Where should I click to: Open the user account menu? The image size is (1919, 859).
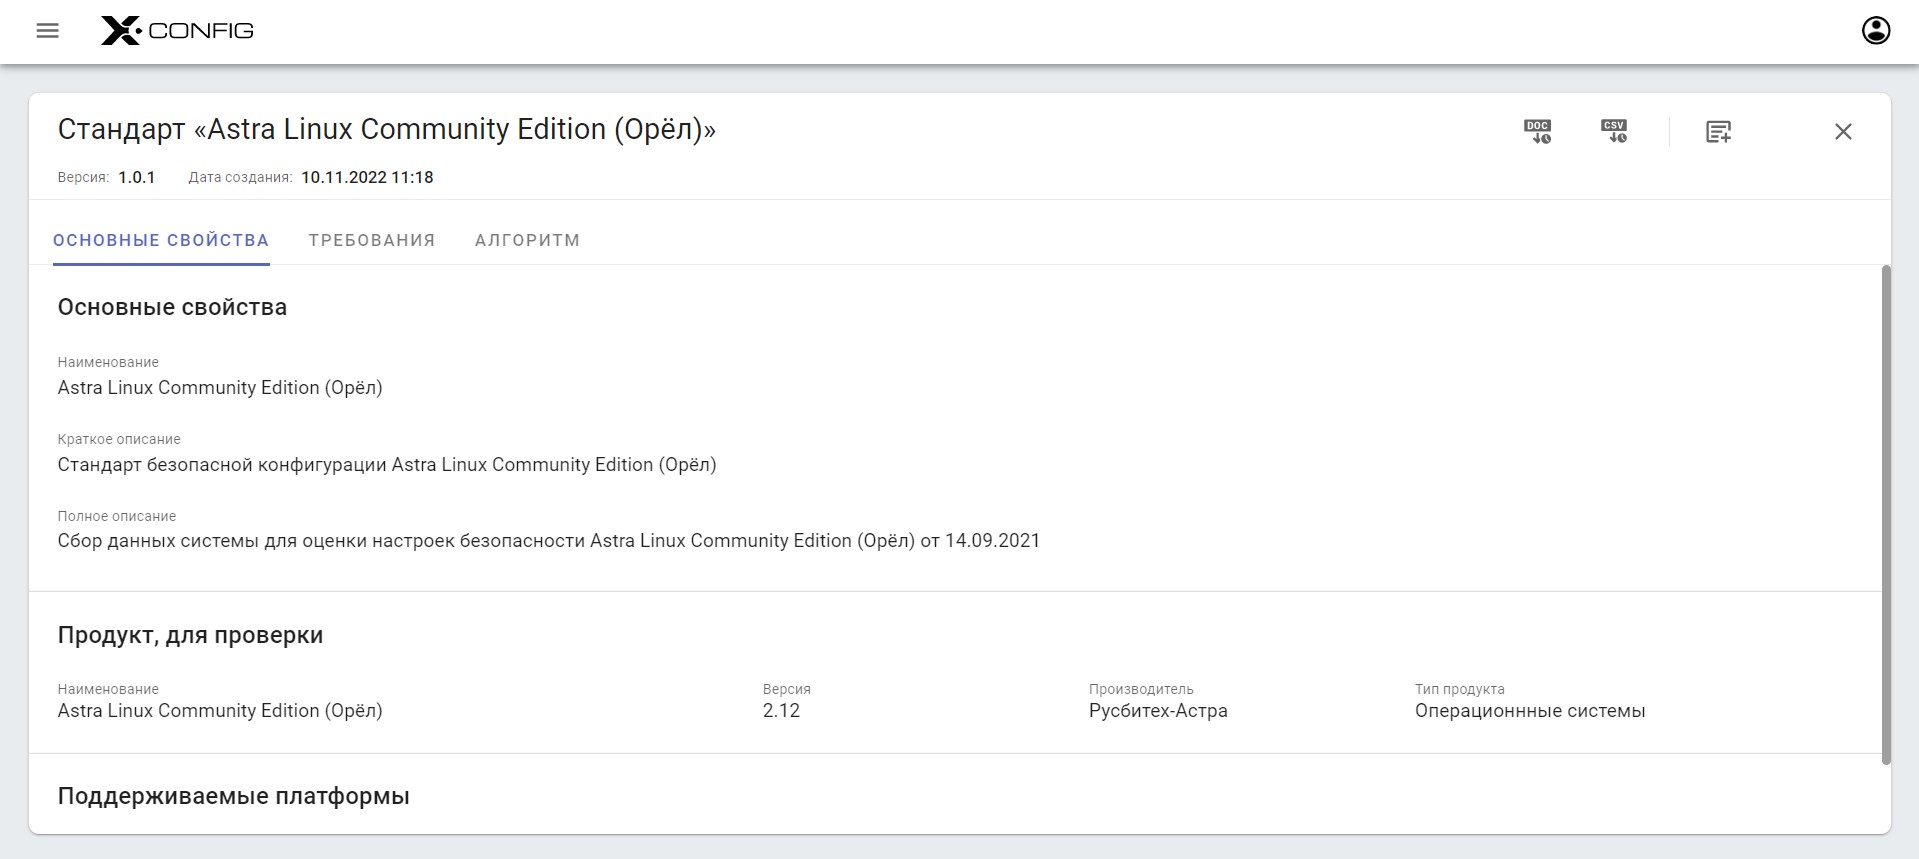[x=1875, y=31]
